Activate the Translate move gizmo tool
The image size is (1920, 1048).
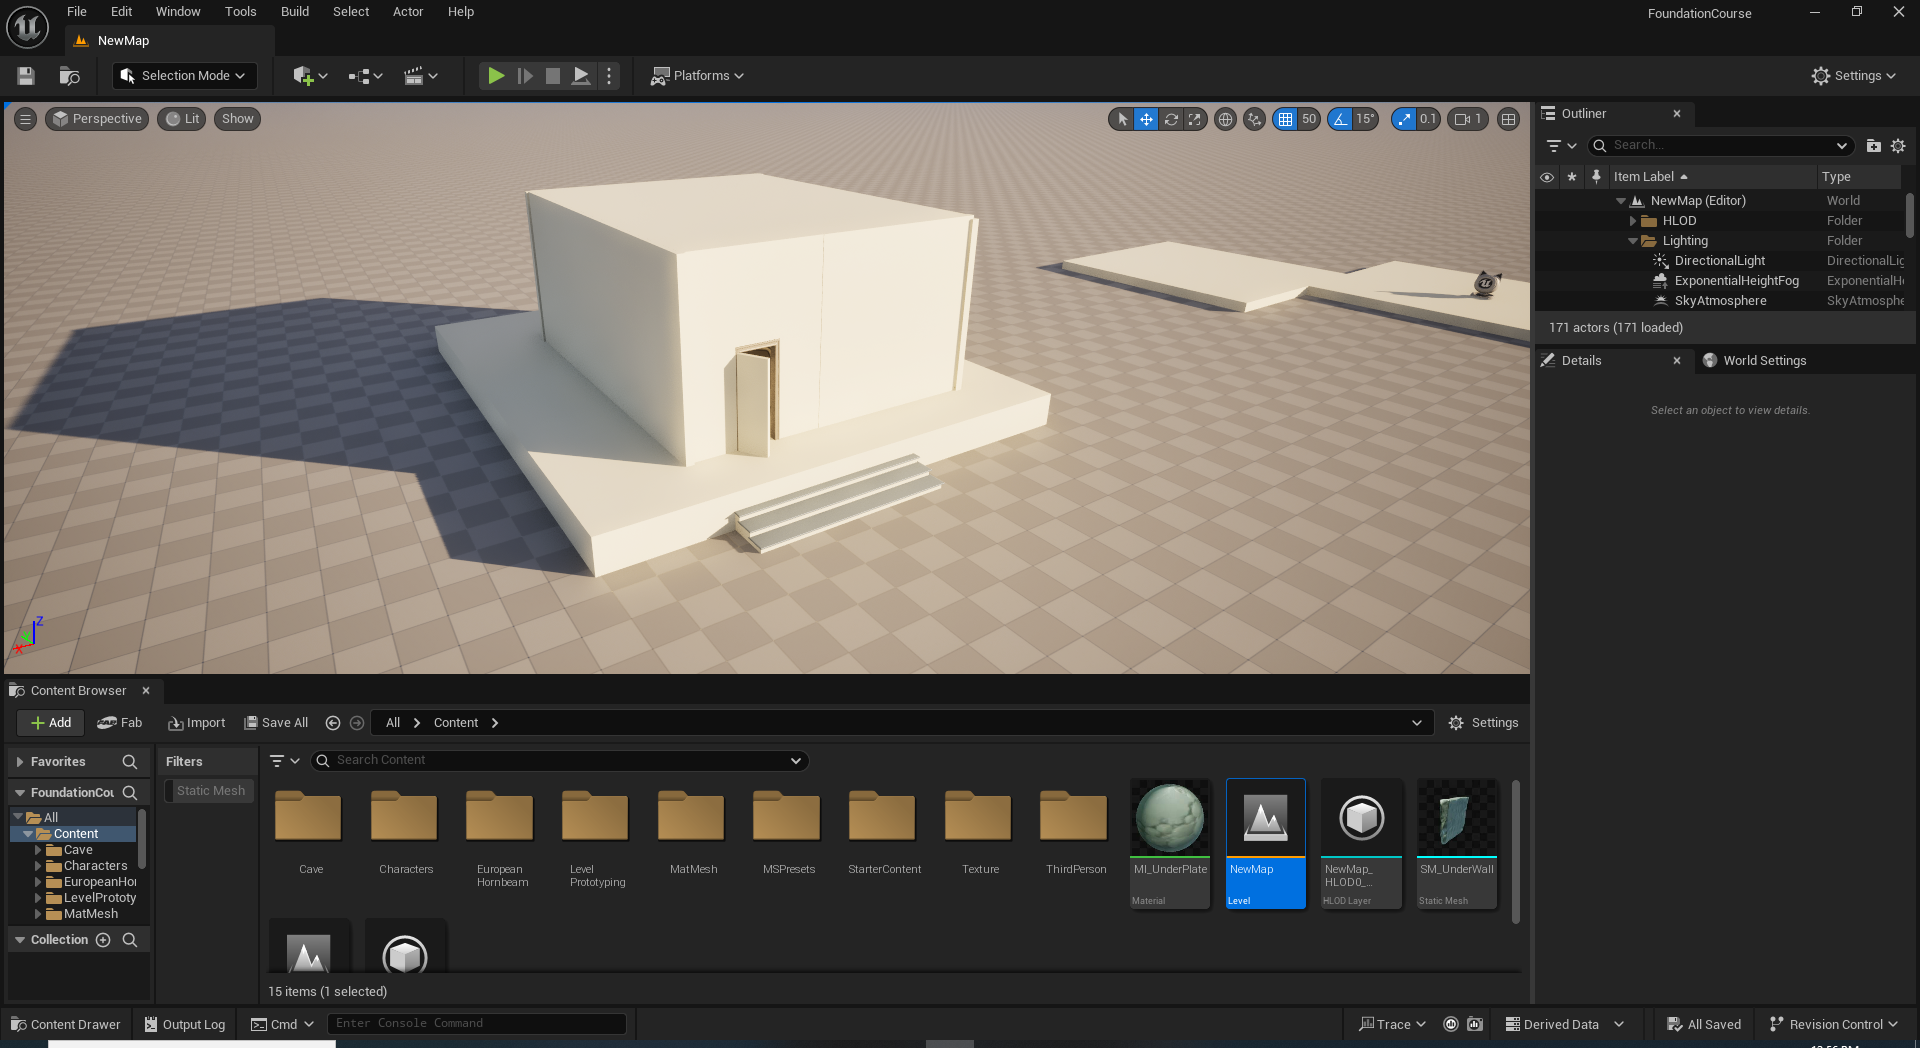(x=1146, y=119)
